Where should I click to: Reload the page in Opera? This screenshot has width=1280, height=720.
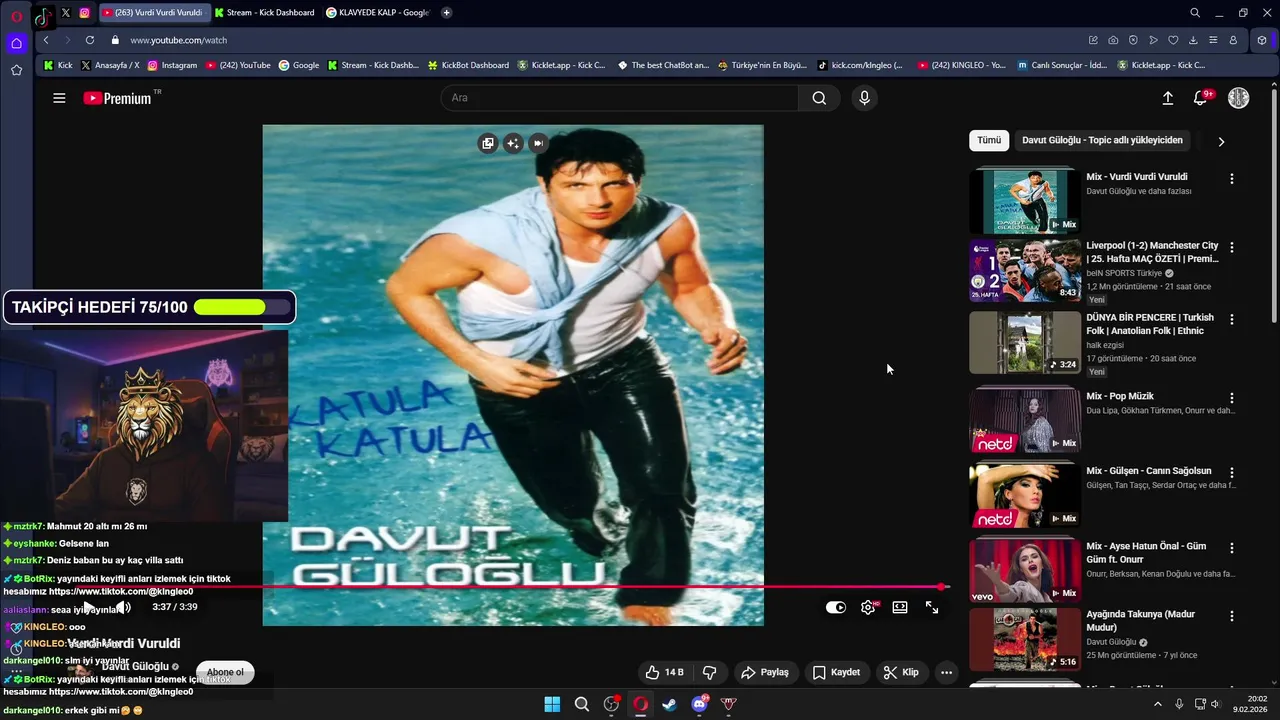point(90,40)
